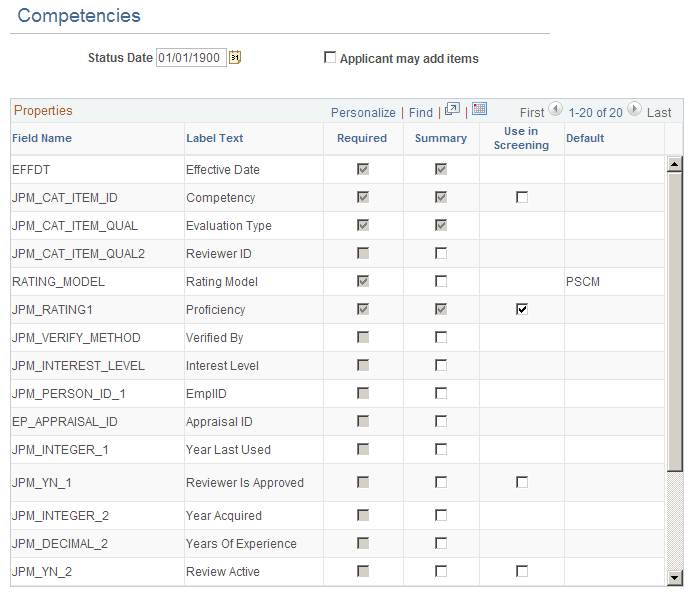Sort by Field Name column header
Image resolution: width=696 pixels, height=594 pixels.
point(42,138)
